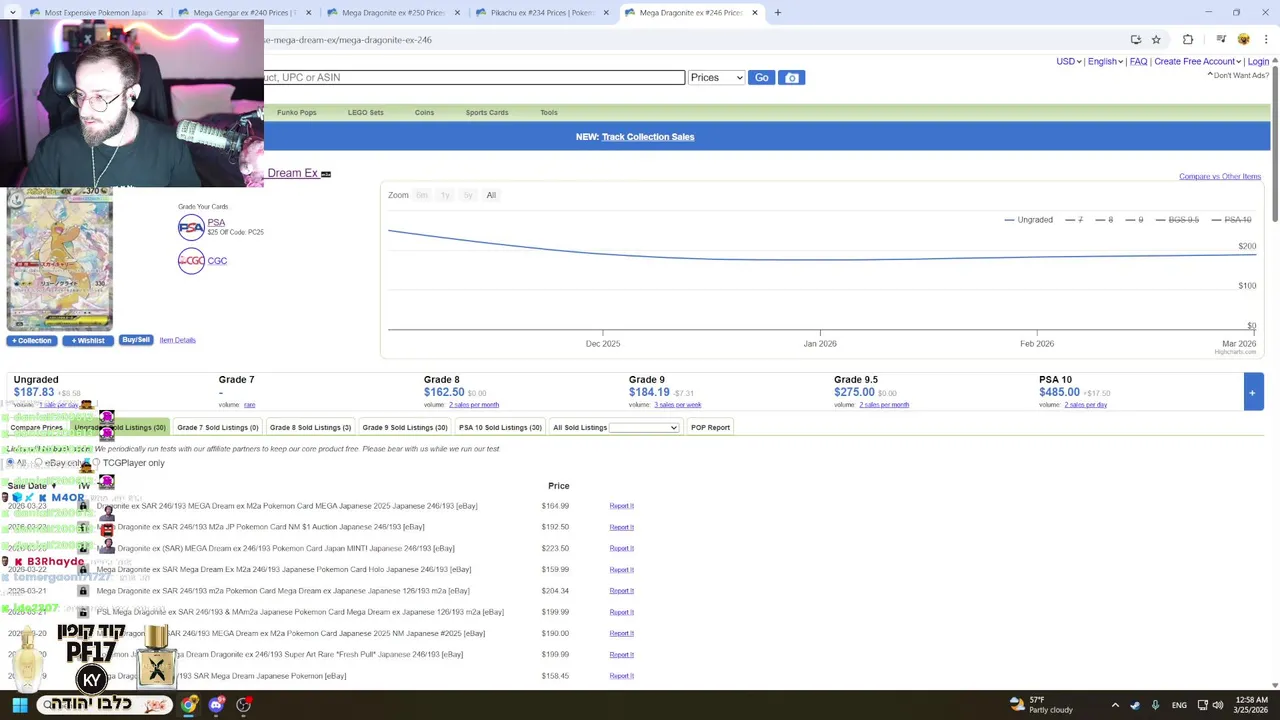Click Report It for the $223.50 sale
The width and height of the screenshot is (1280, 720).
[x=622, y=548]
